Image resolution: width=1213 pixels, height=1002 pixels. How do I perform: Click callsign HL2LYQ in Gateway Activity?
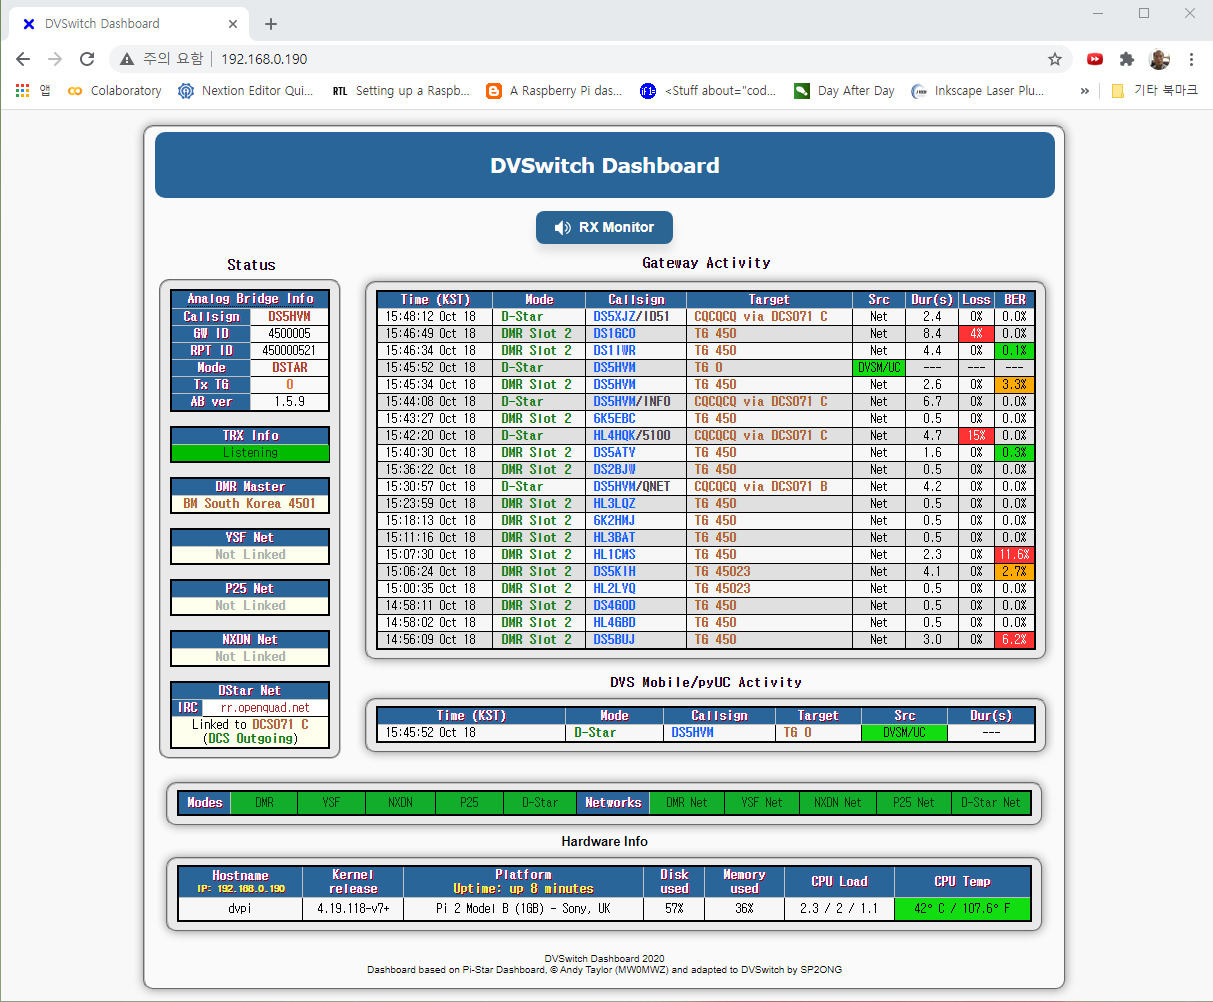pos(614,588)
